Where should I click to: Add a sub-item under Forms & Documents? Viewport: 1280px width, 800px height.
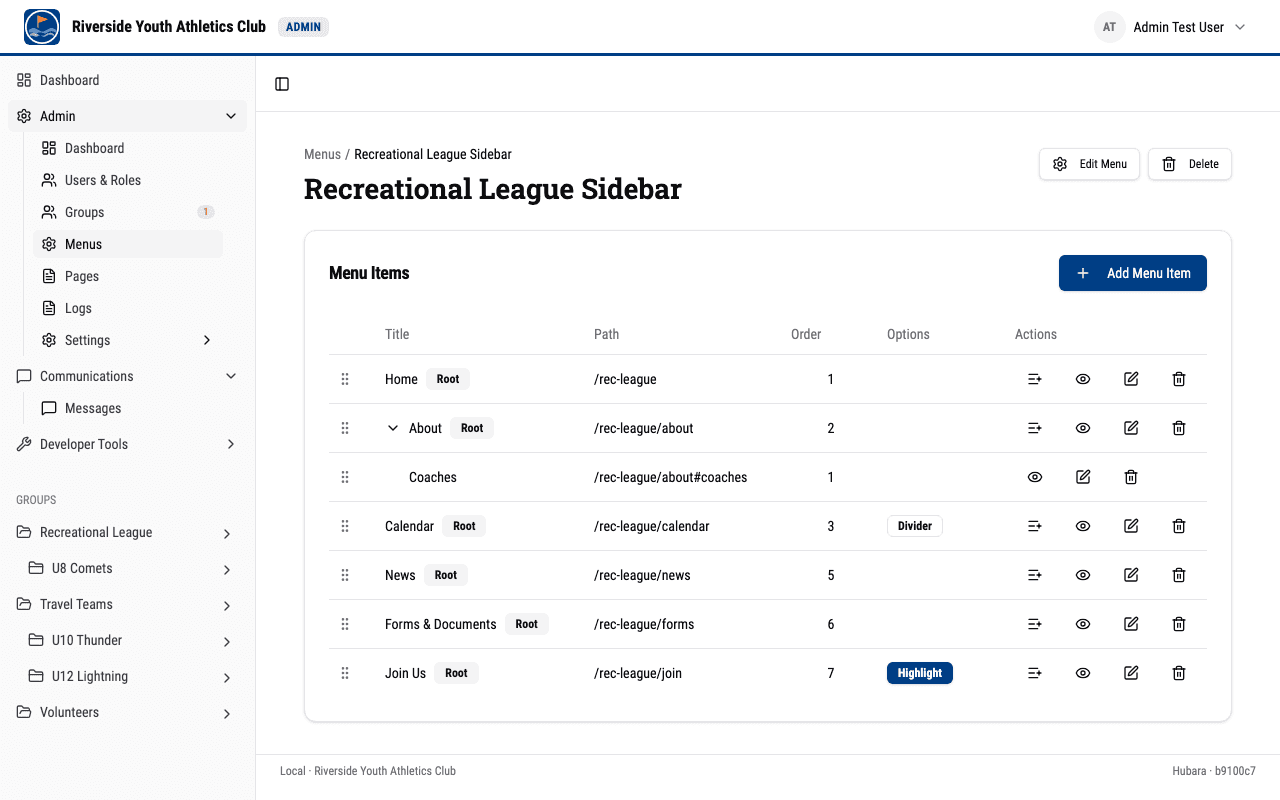click(1035, 624)
